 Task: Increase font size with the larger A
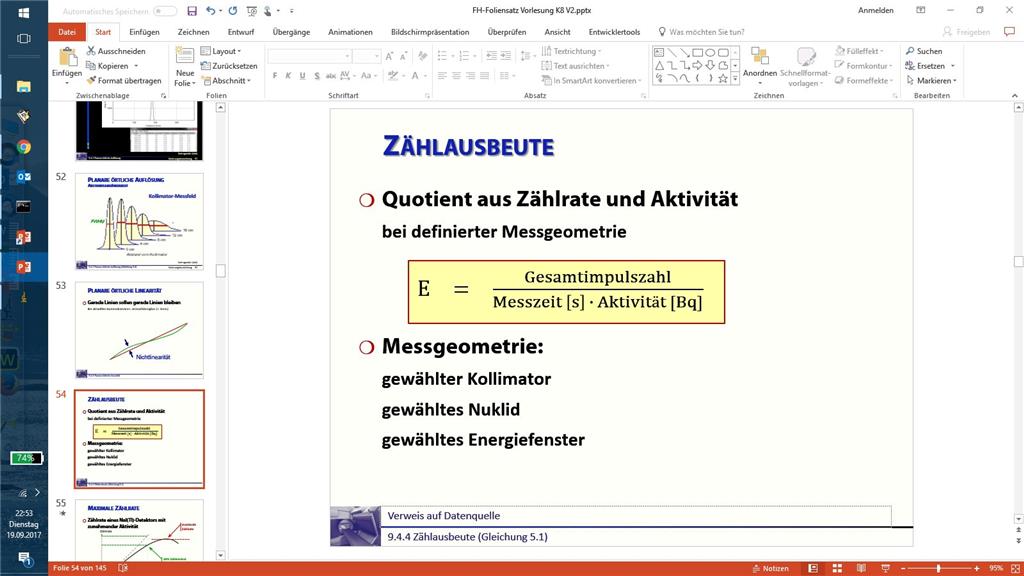[390, 56]
